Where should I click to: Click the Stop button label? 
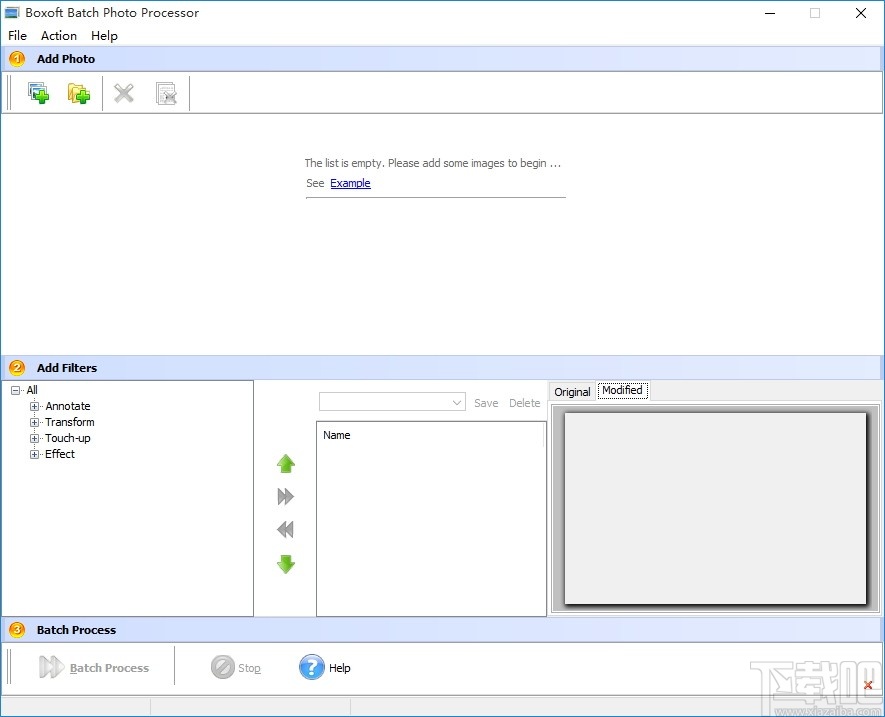[249, 668]
